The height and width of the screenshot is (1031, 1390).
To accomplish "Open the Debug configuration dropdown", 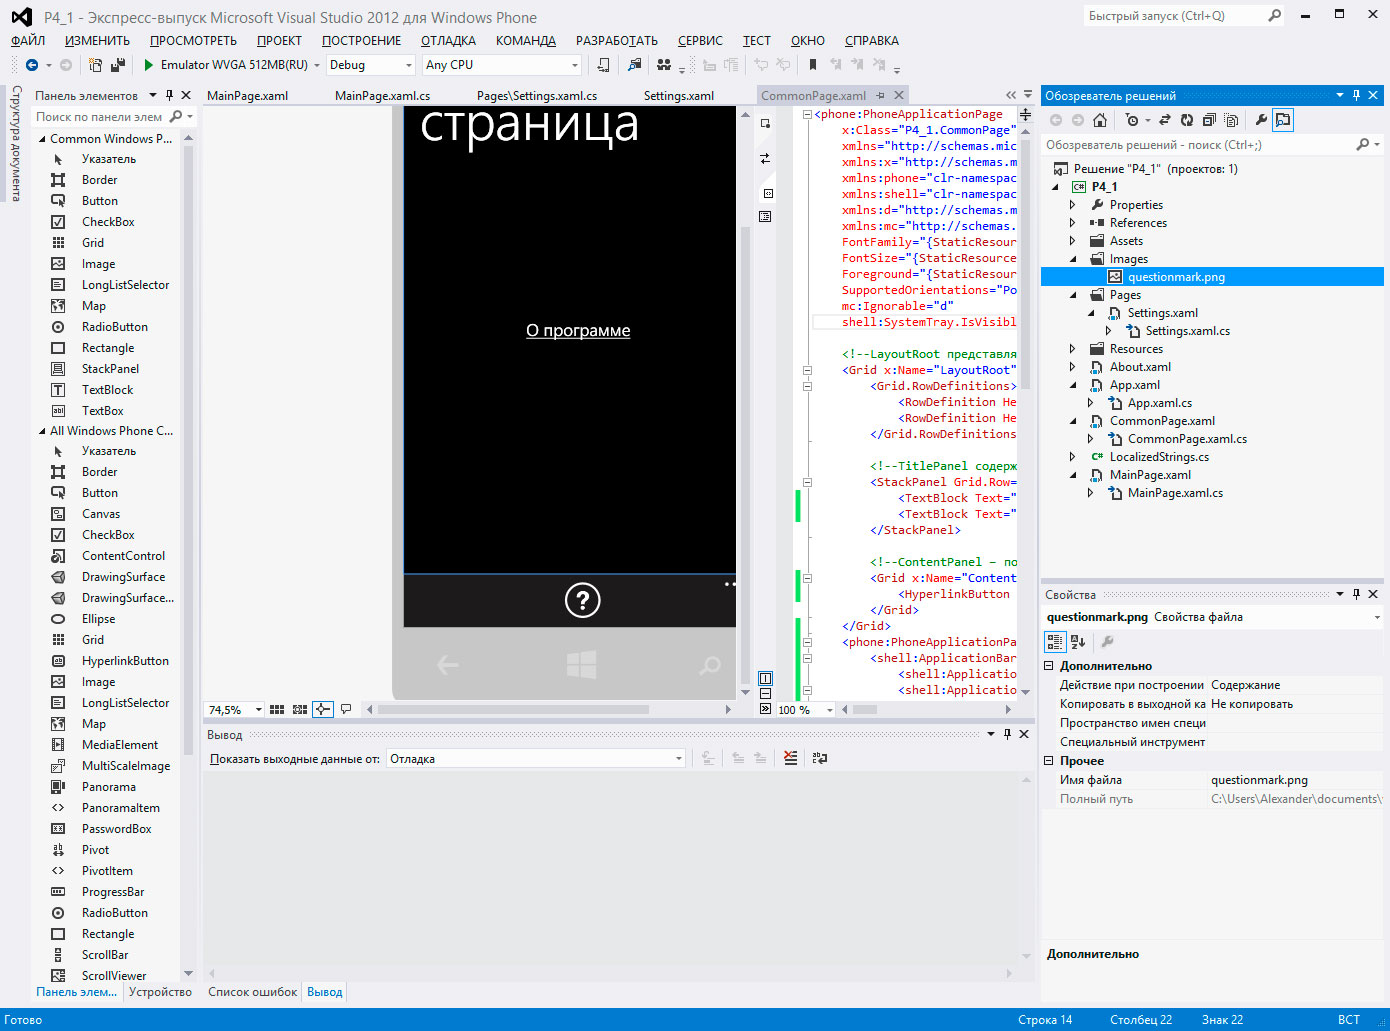I will [x=408, y=65].
